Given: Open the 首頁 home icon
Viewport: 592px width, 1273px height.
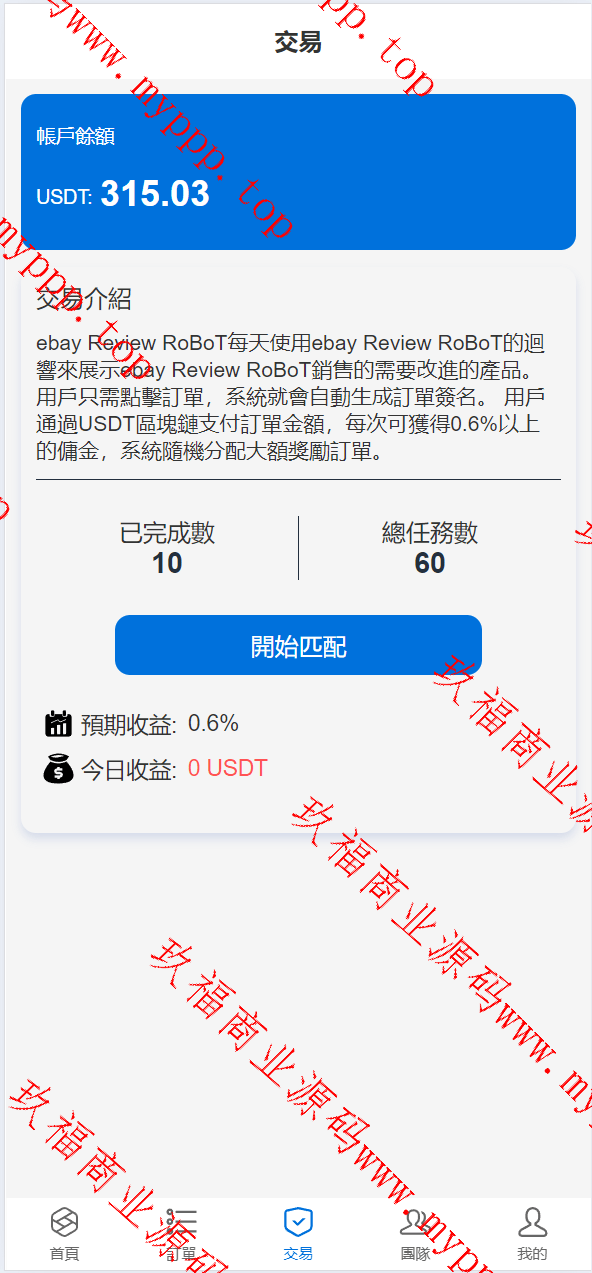Looking at the screenshot, I should pos(64,1221).
